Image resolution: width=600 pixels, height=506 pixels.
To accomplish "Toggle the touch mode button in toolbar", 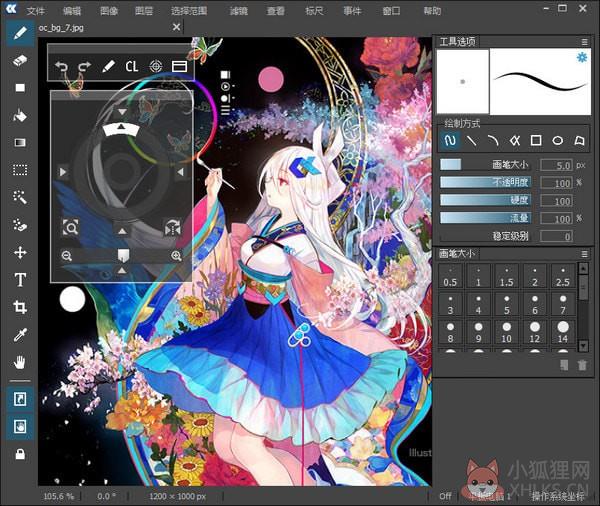I will pos(20,426).
